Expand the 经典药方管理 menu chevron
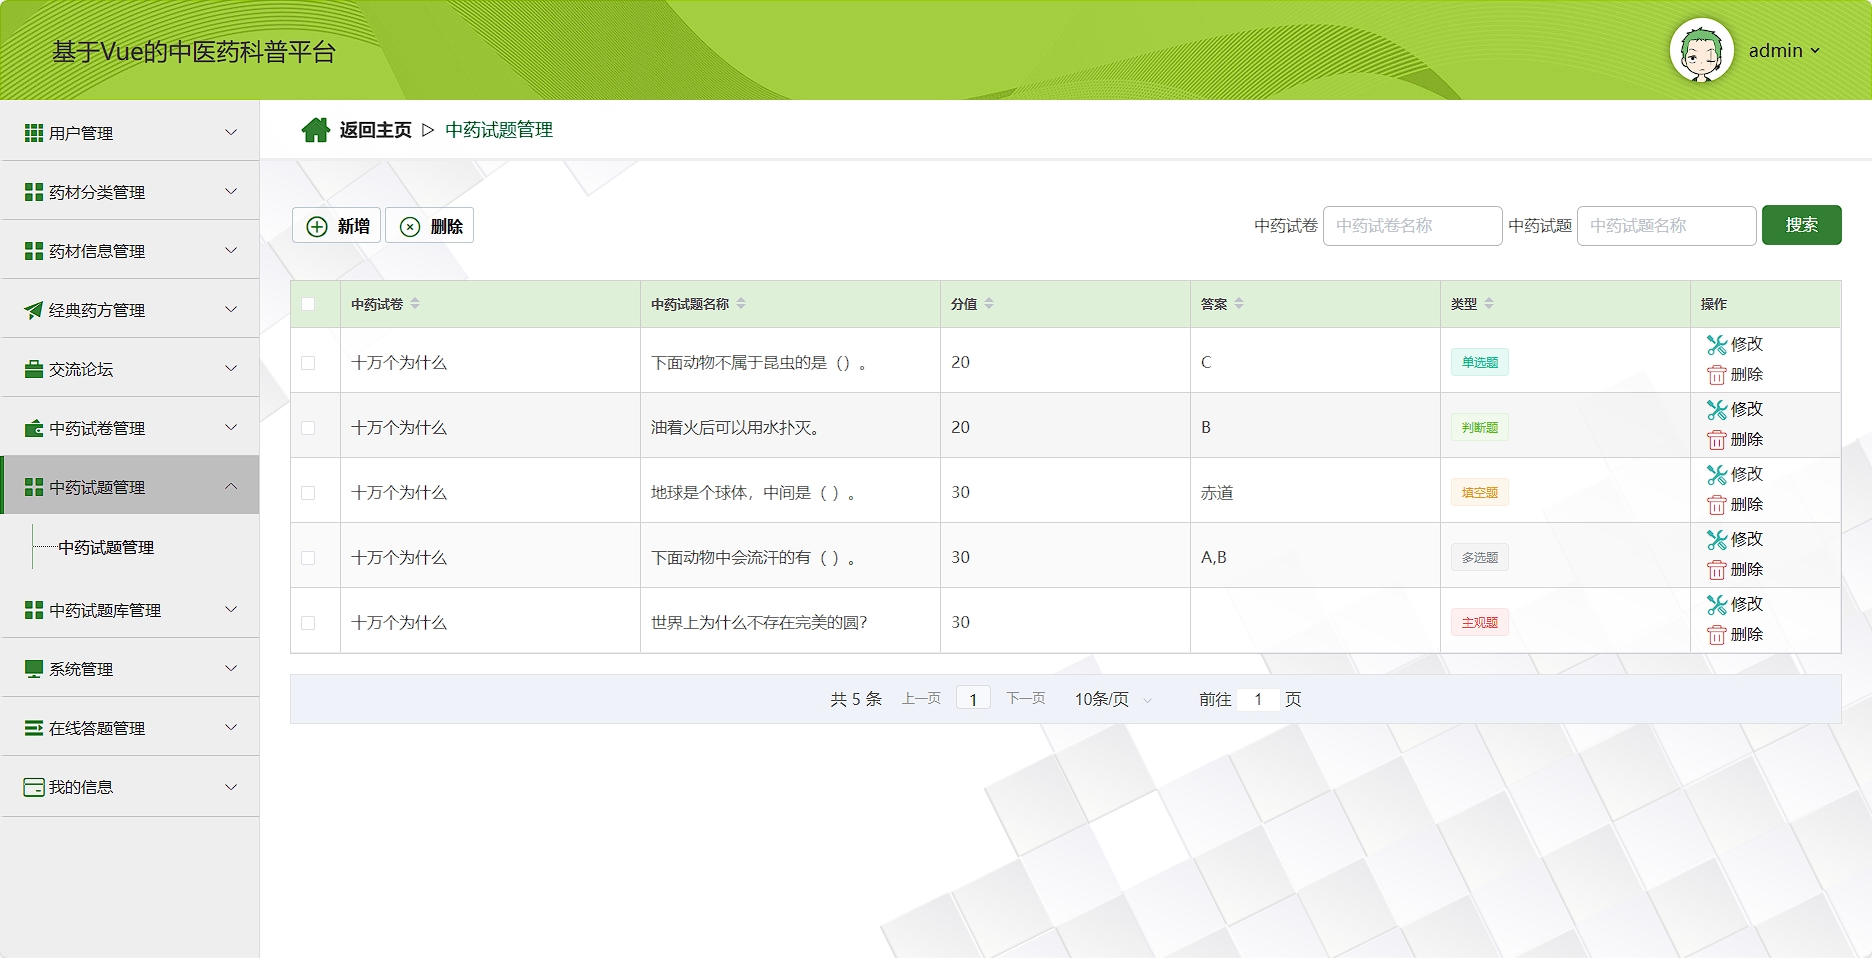The image size is (1872, 958). 231,309
